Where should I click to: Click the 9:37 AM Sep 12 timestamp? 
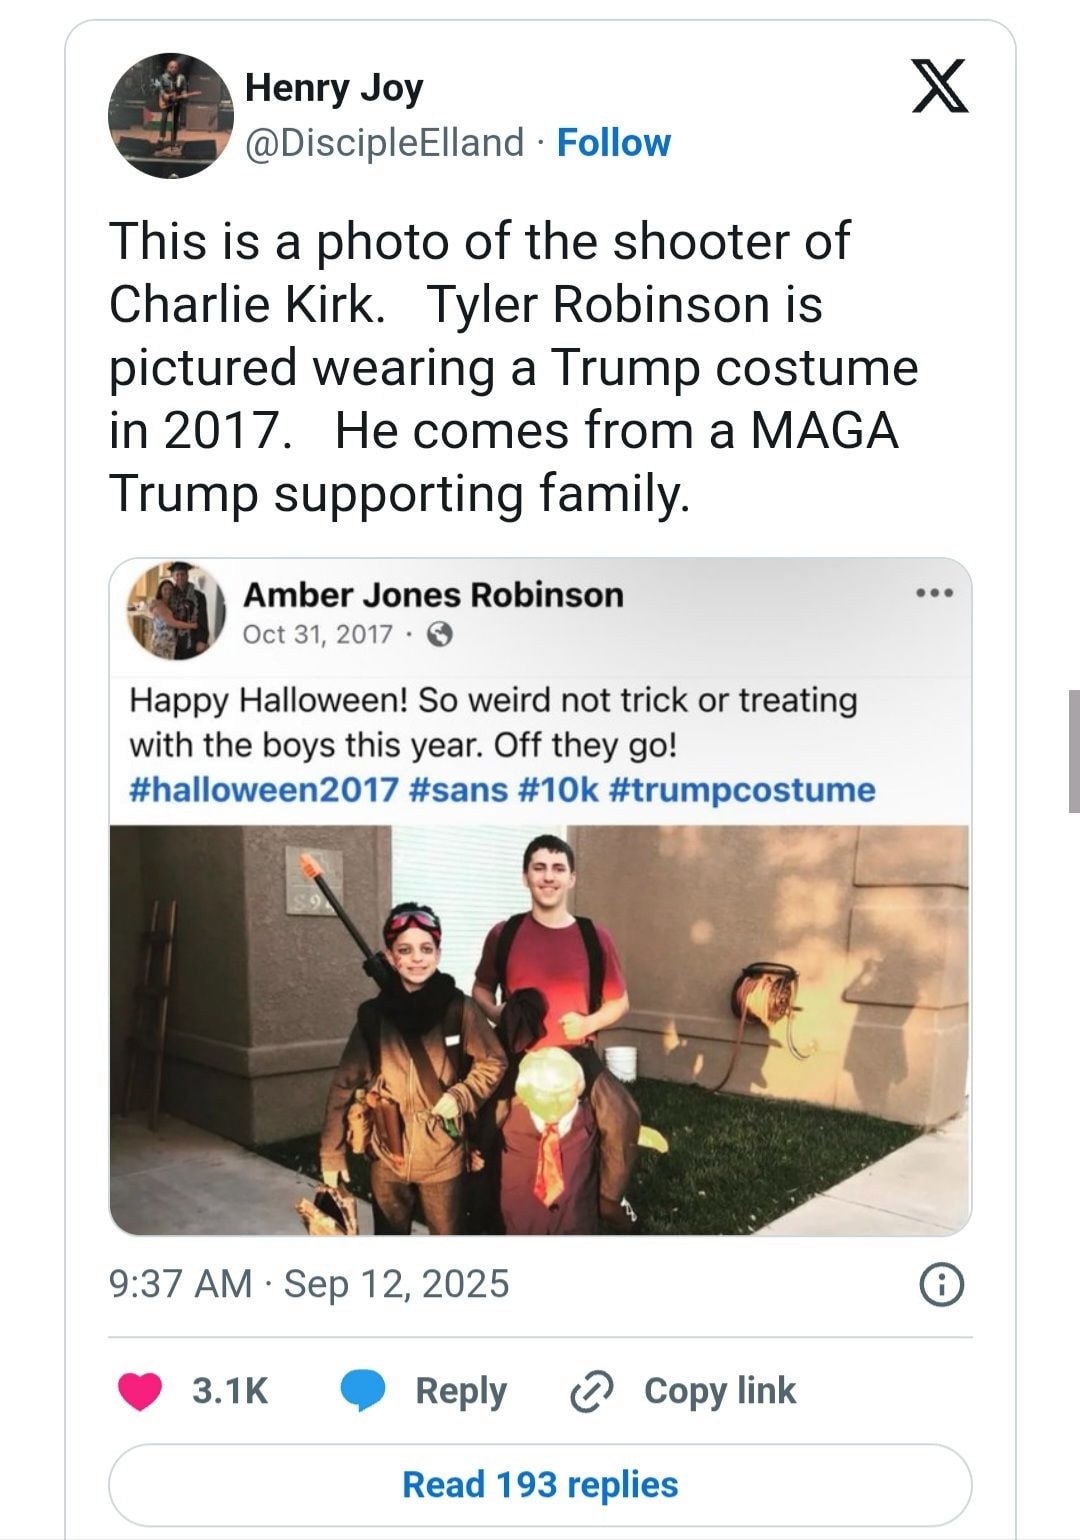pyautogui.click(x=309, y=1283)
